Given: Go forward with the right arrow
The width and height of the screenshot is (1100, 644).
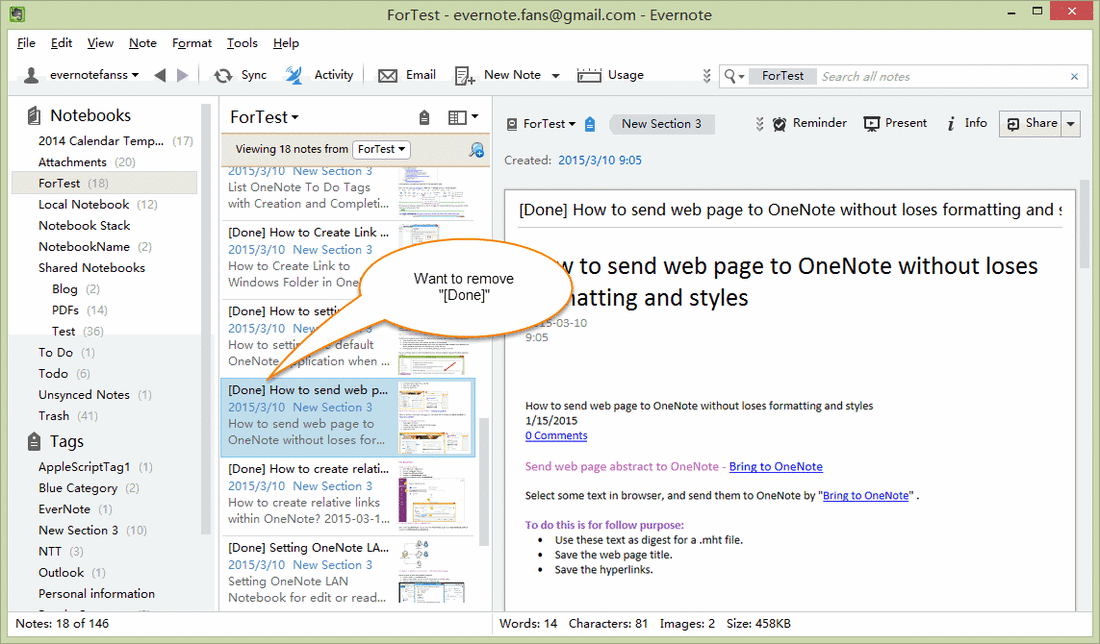Looking at the screenshot, I should pos(182,75).
